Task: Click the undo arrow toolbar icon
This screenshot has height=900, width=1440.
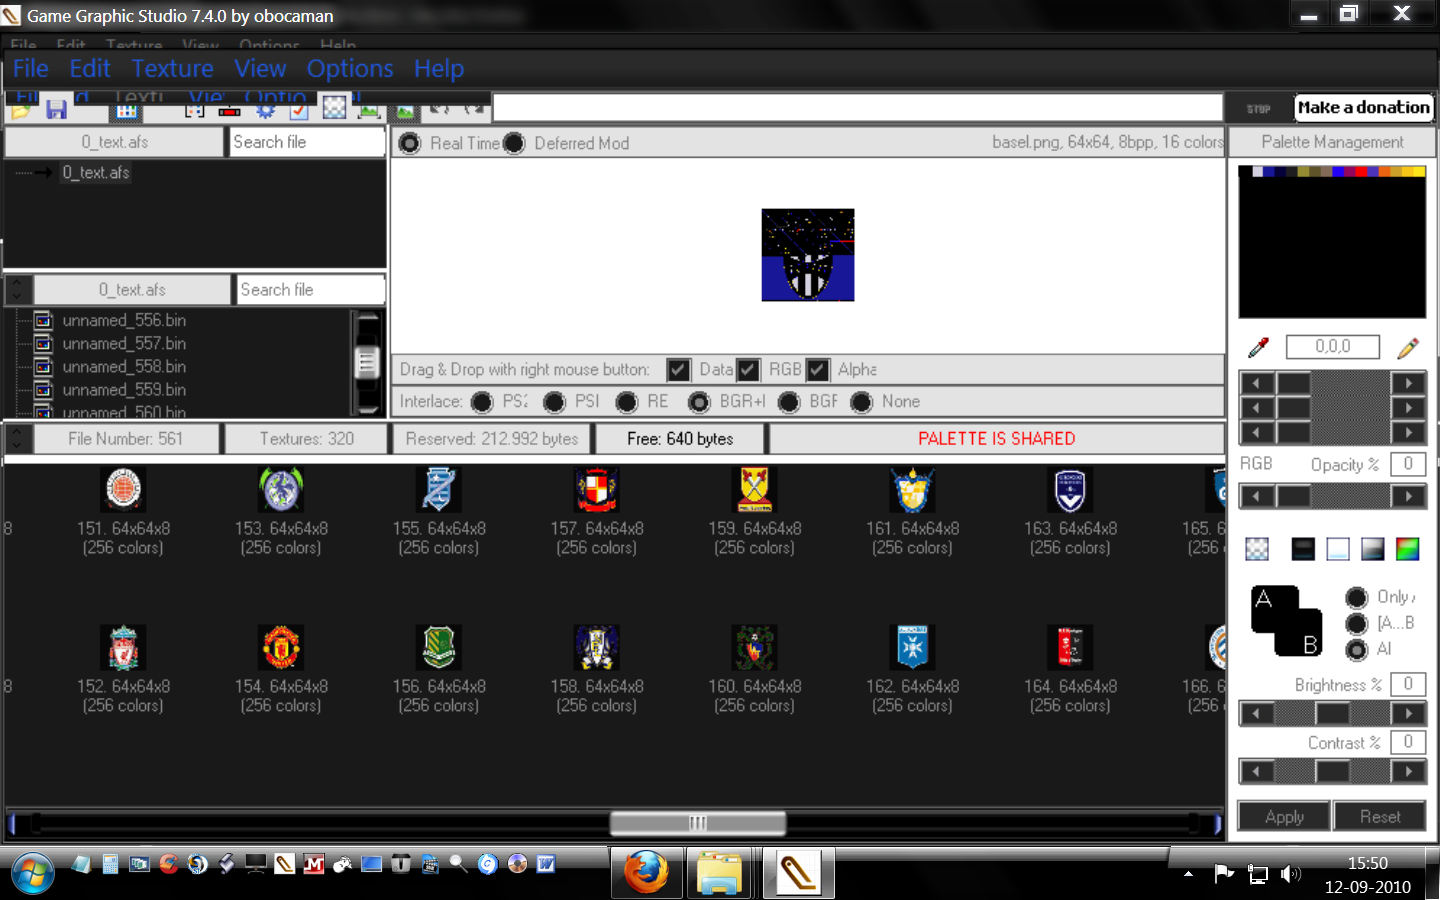Action: click(439, 108)
